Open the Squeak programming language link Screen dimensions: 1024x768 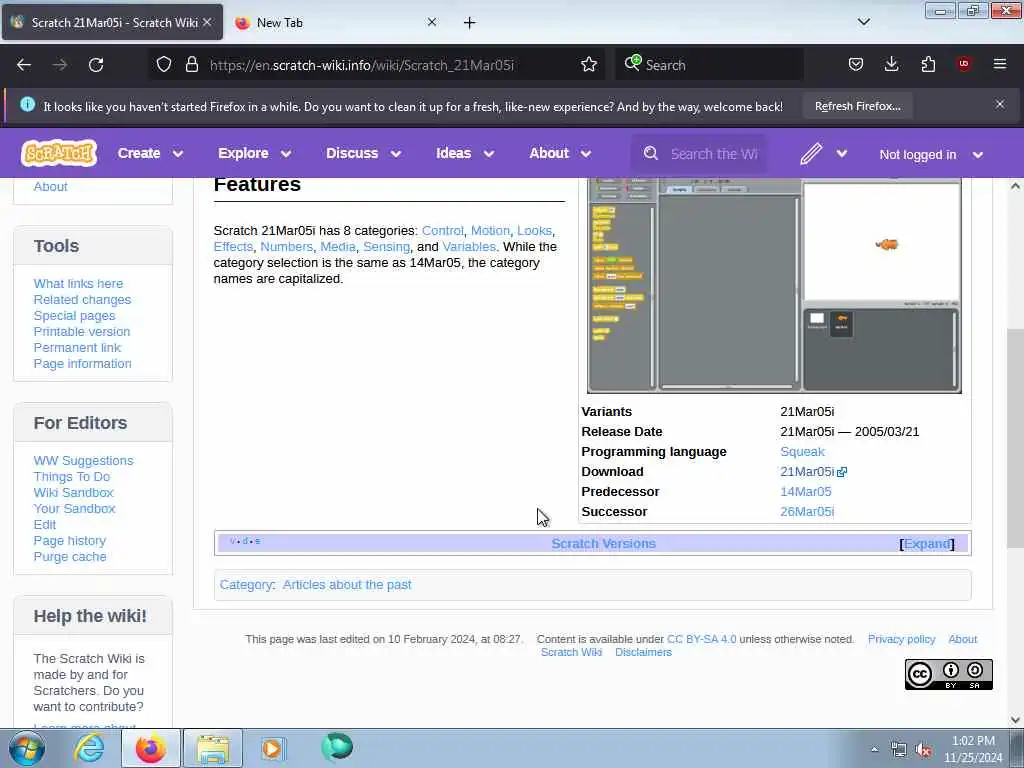(802, 451)
